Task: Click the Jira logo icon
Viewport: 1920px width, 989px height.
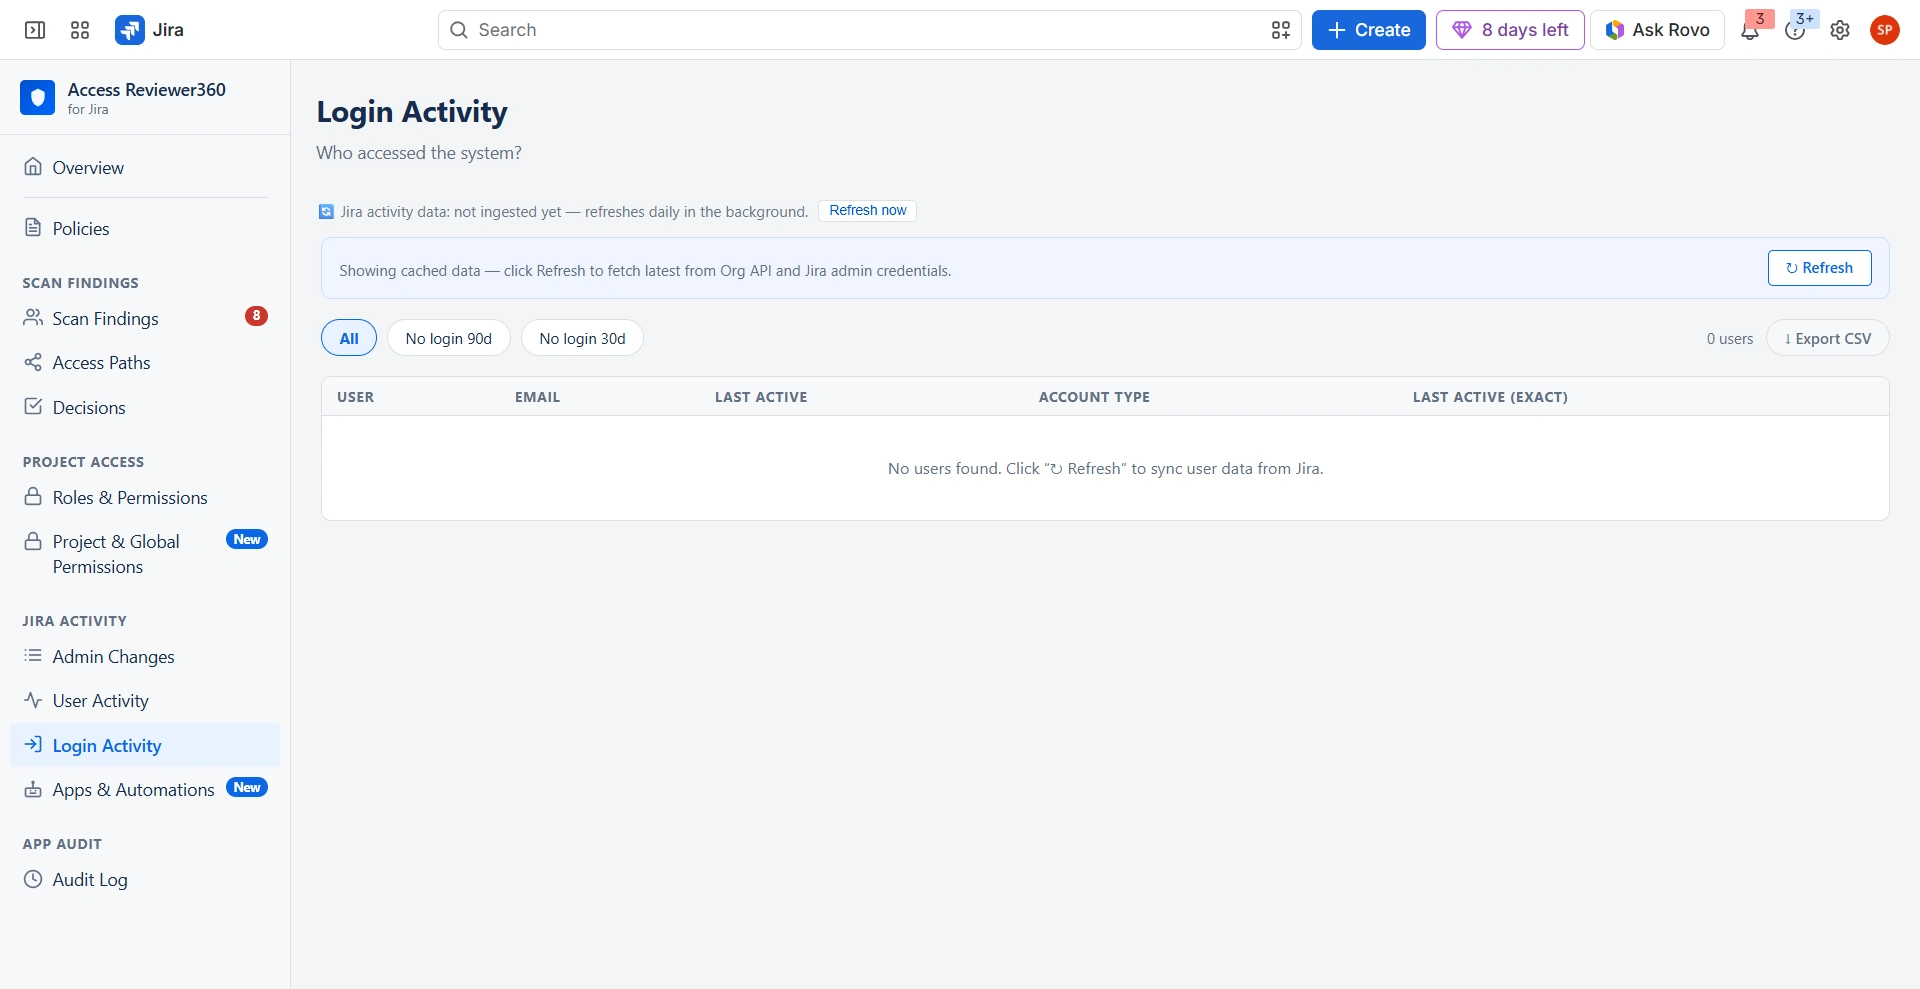Action: coord(130,30)
